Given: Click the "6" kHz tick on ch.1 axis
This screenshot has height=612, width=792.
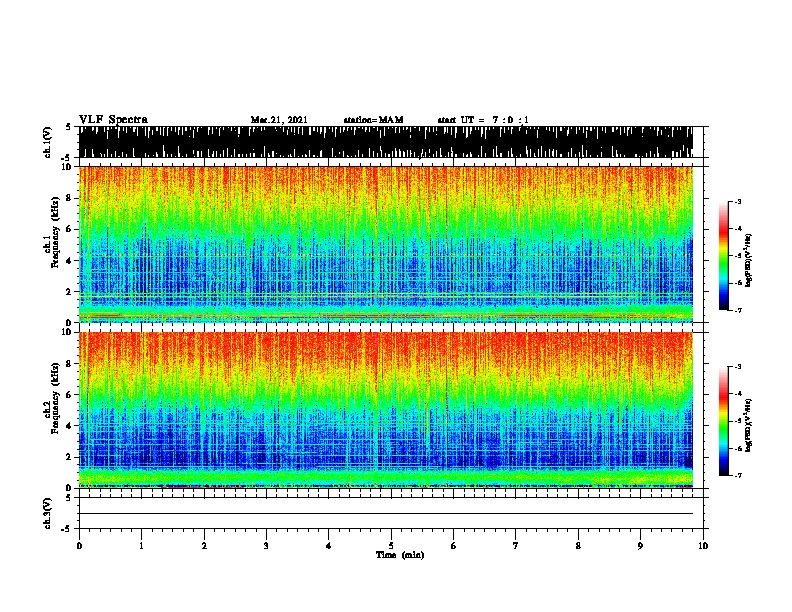Looking at the screenshot, I should point(70,229).
